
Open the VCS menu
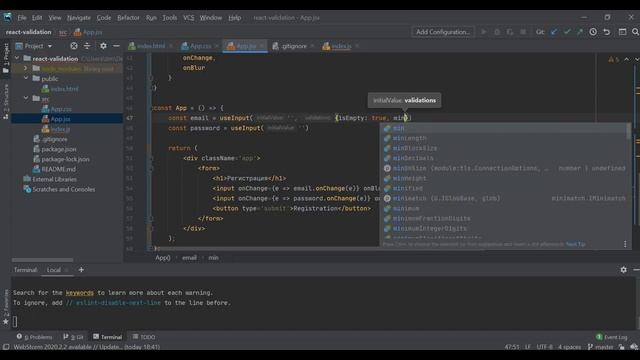click(x=188, y=18)
